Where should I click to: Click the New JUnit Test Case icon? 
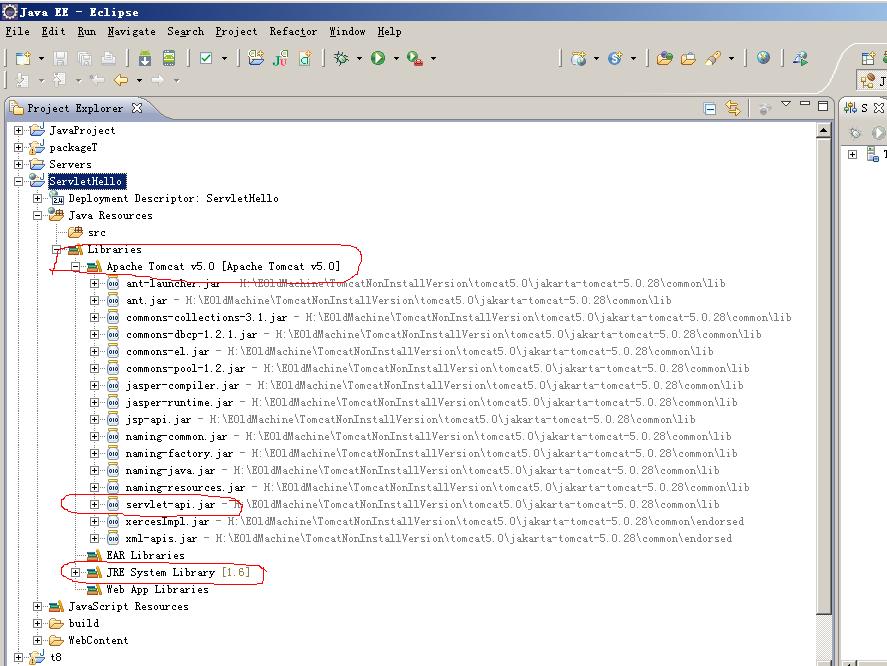click(281, 58)
